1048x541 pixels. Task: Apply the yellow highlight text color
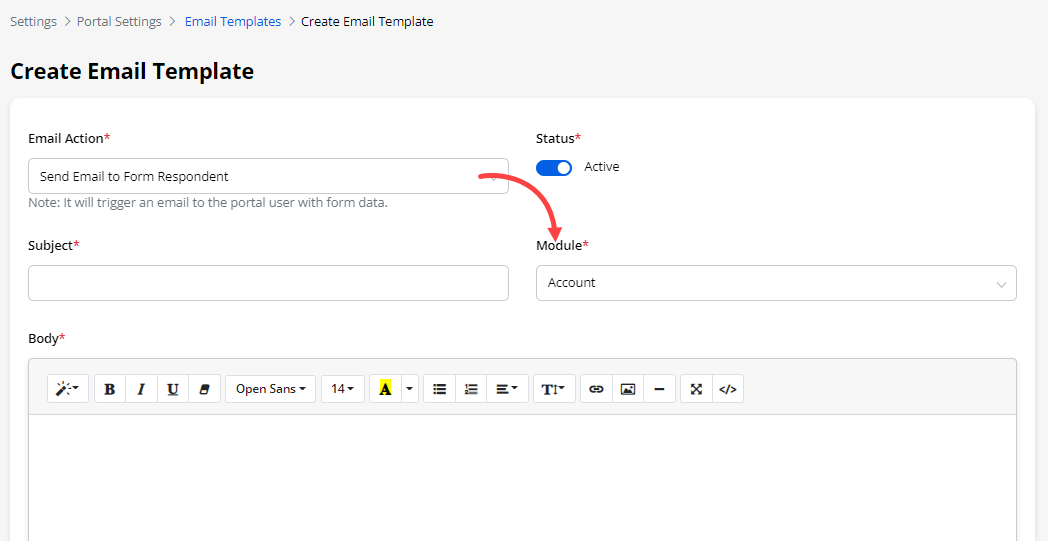(x=385, y=389)
